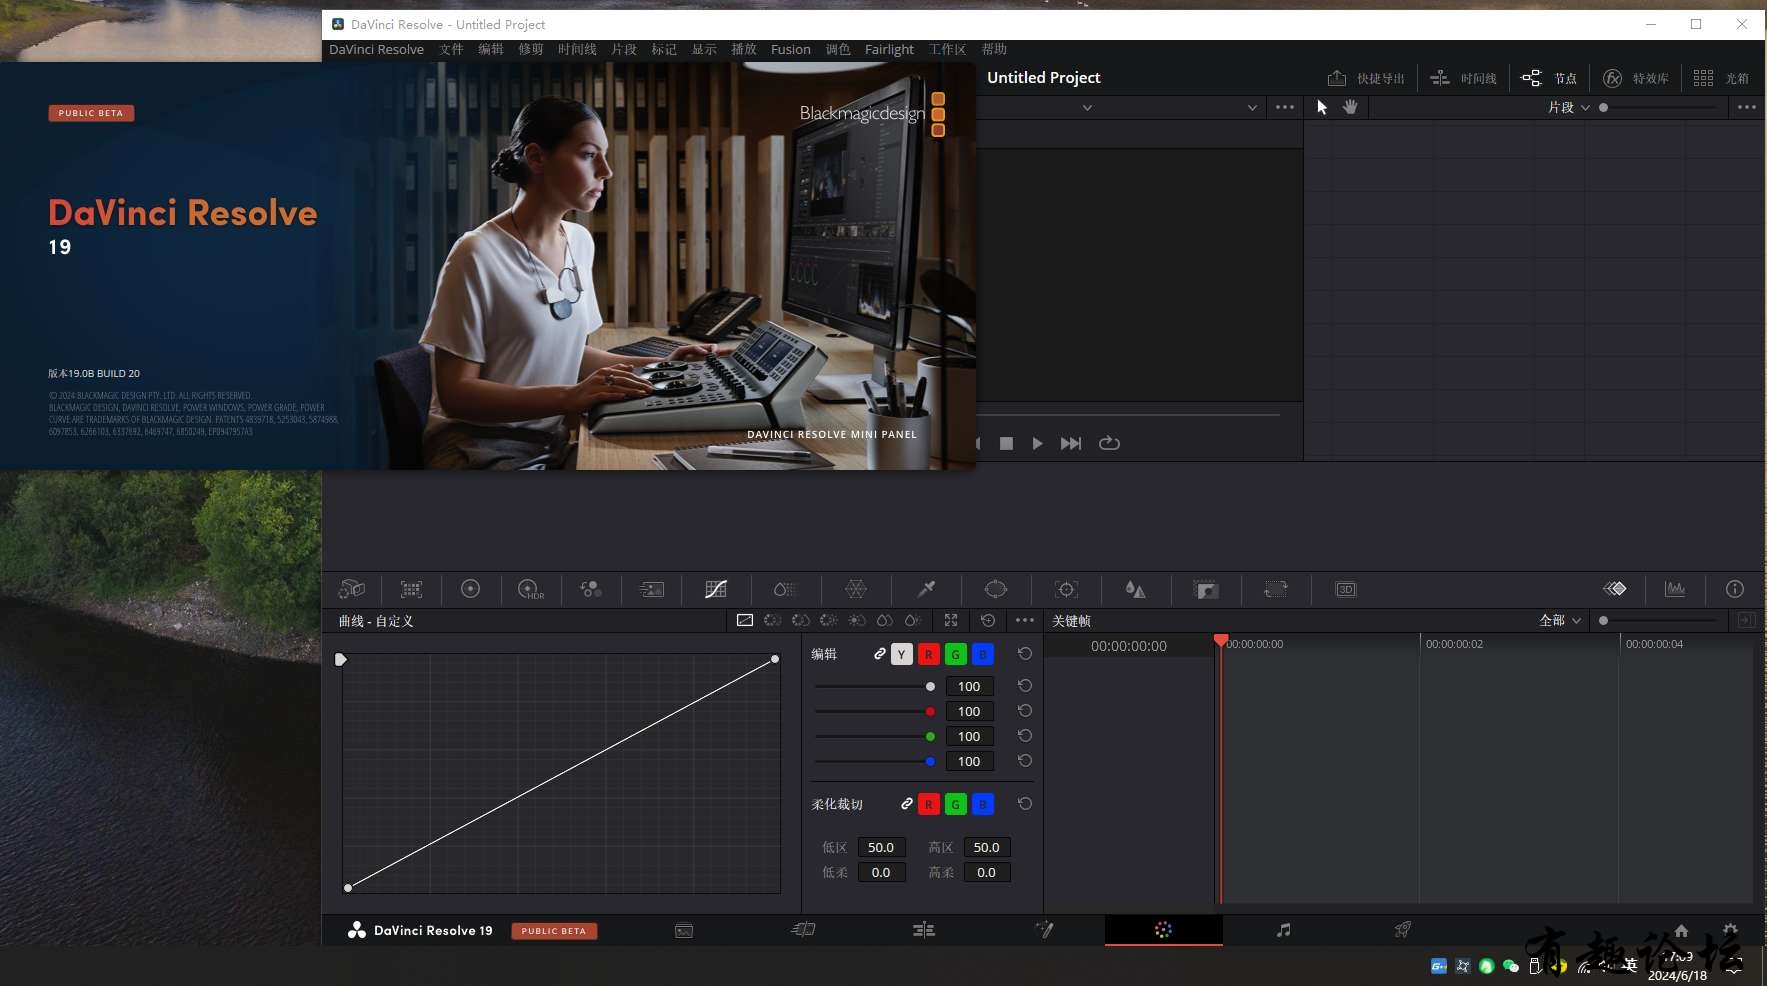Open the Project Settings gear icon
Screen dimensions: 1767x986
coord(1730,930)
